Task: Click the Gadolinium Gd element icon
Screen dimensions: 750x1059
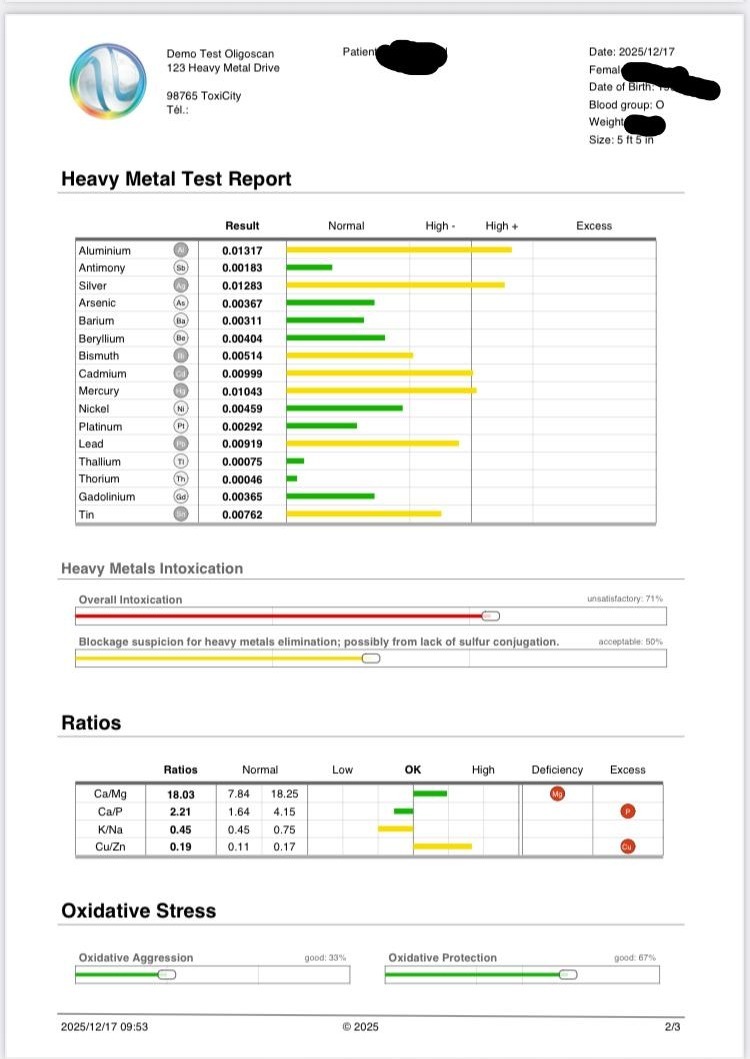Action: [181, 497]
